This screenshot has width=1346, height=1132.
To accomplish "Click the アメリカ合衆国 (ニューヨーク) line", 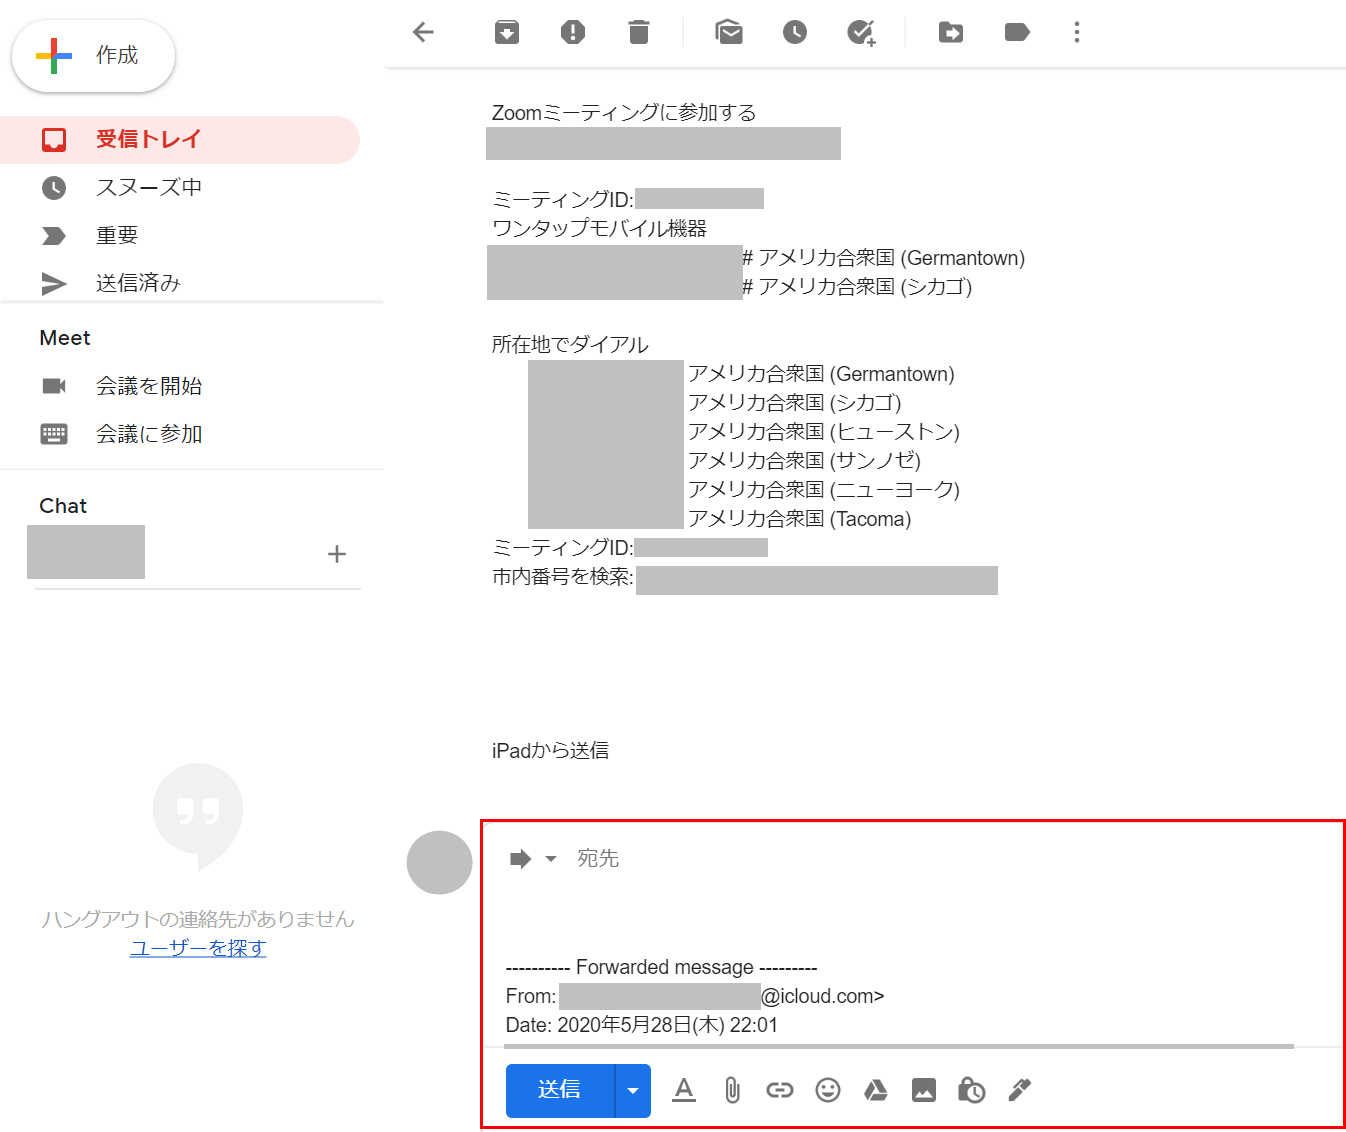I will tap(824, 490).
